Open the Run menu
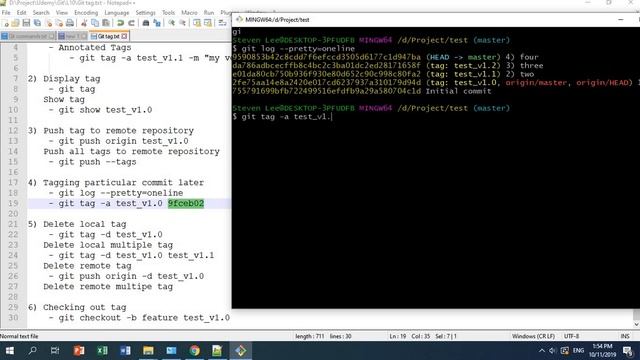The width and height of the screenshot is (640, 360). [209, 13]
